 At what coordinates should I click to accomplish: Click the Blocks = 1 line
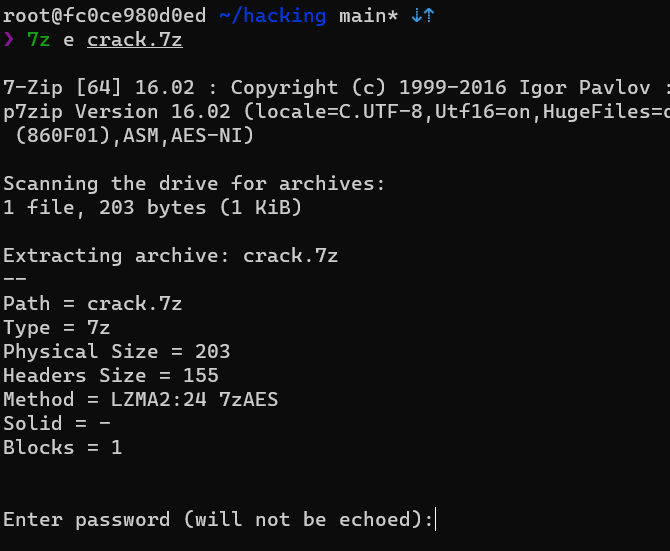click(x=62, y=447)
